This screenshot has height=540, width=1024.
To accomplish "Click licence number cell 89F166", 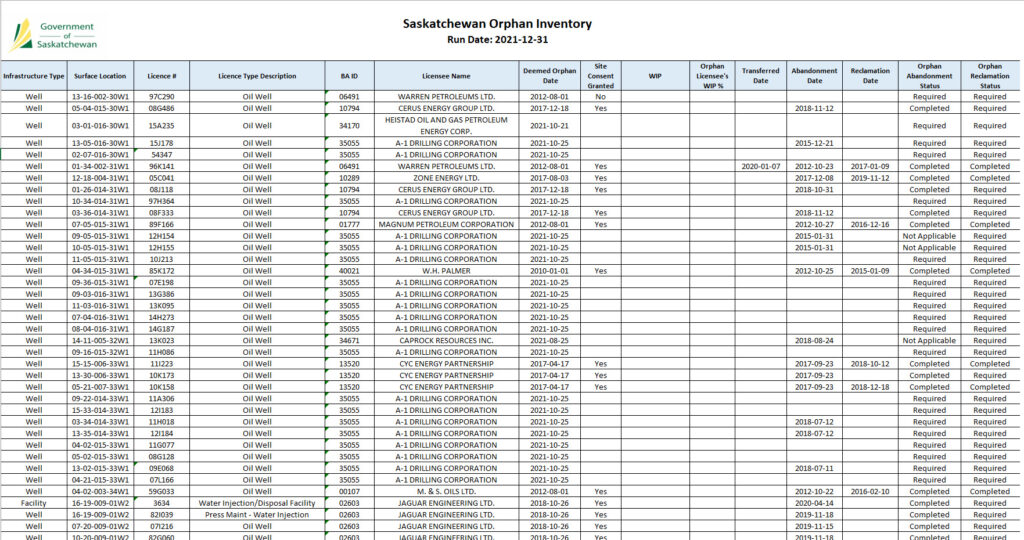I will tap(161, 224).
